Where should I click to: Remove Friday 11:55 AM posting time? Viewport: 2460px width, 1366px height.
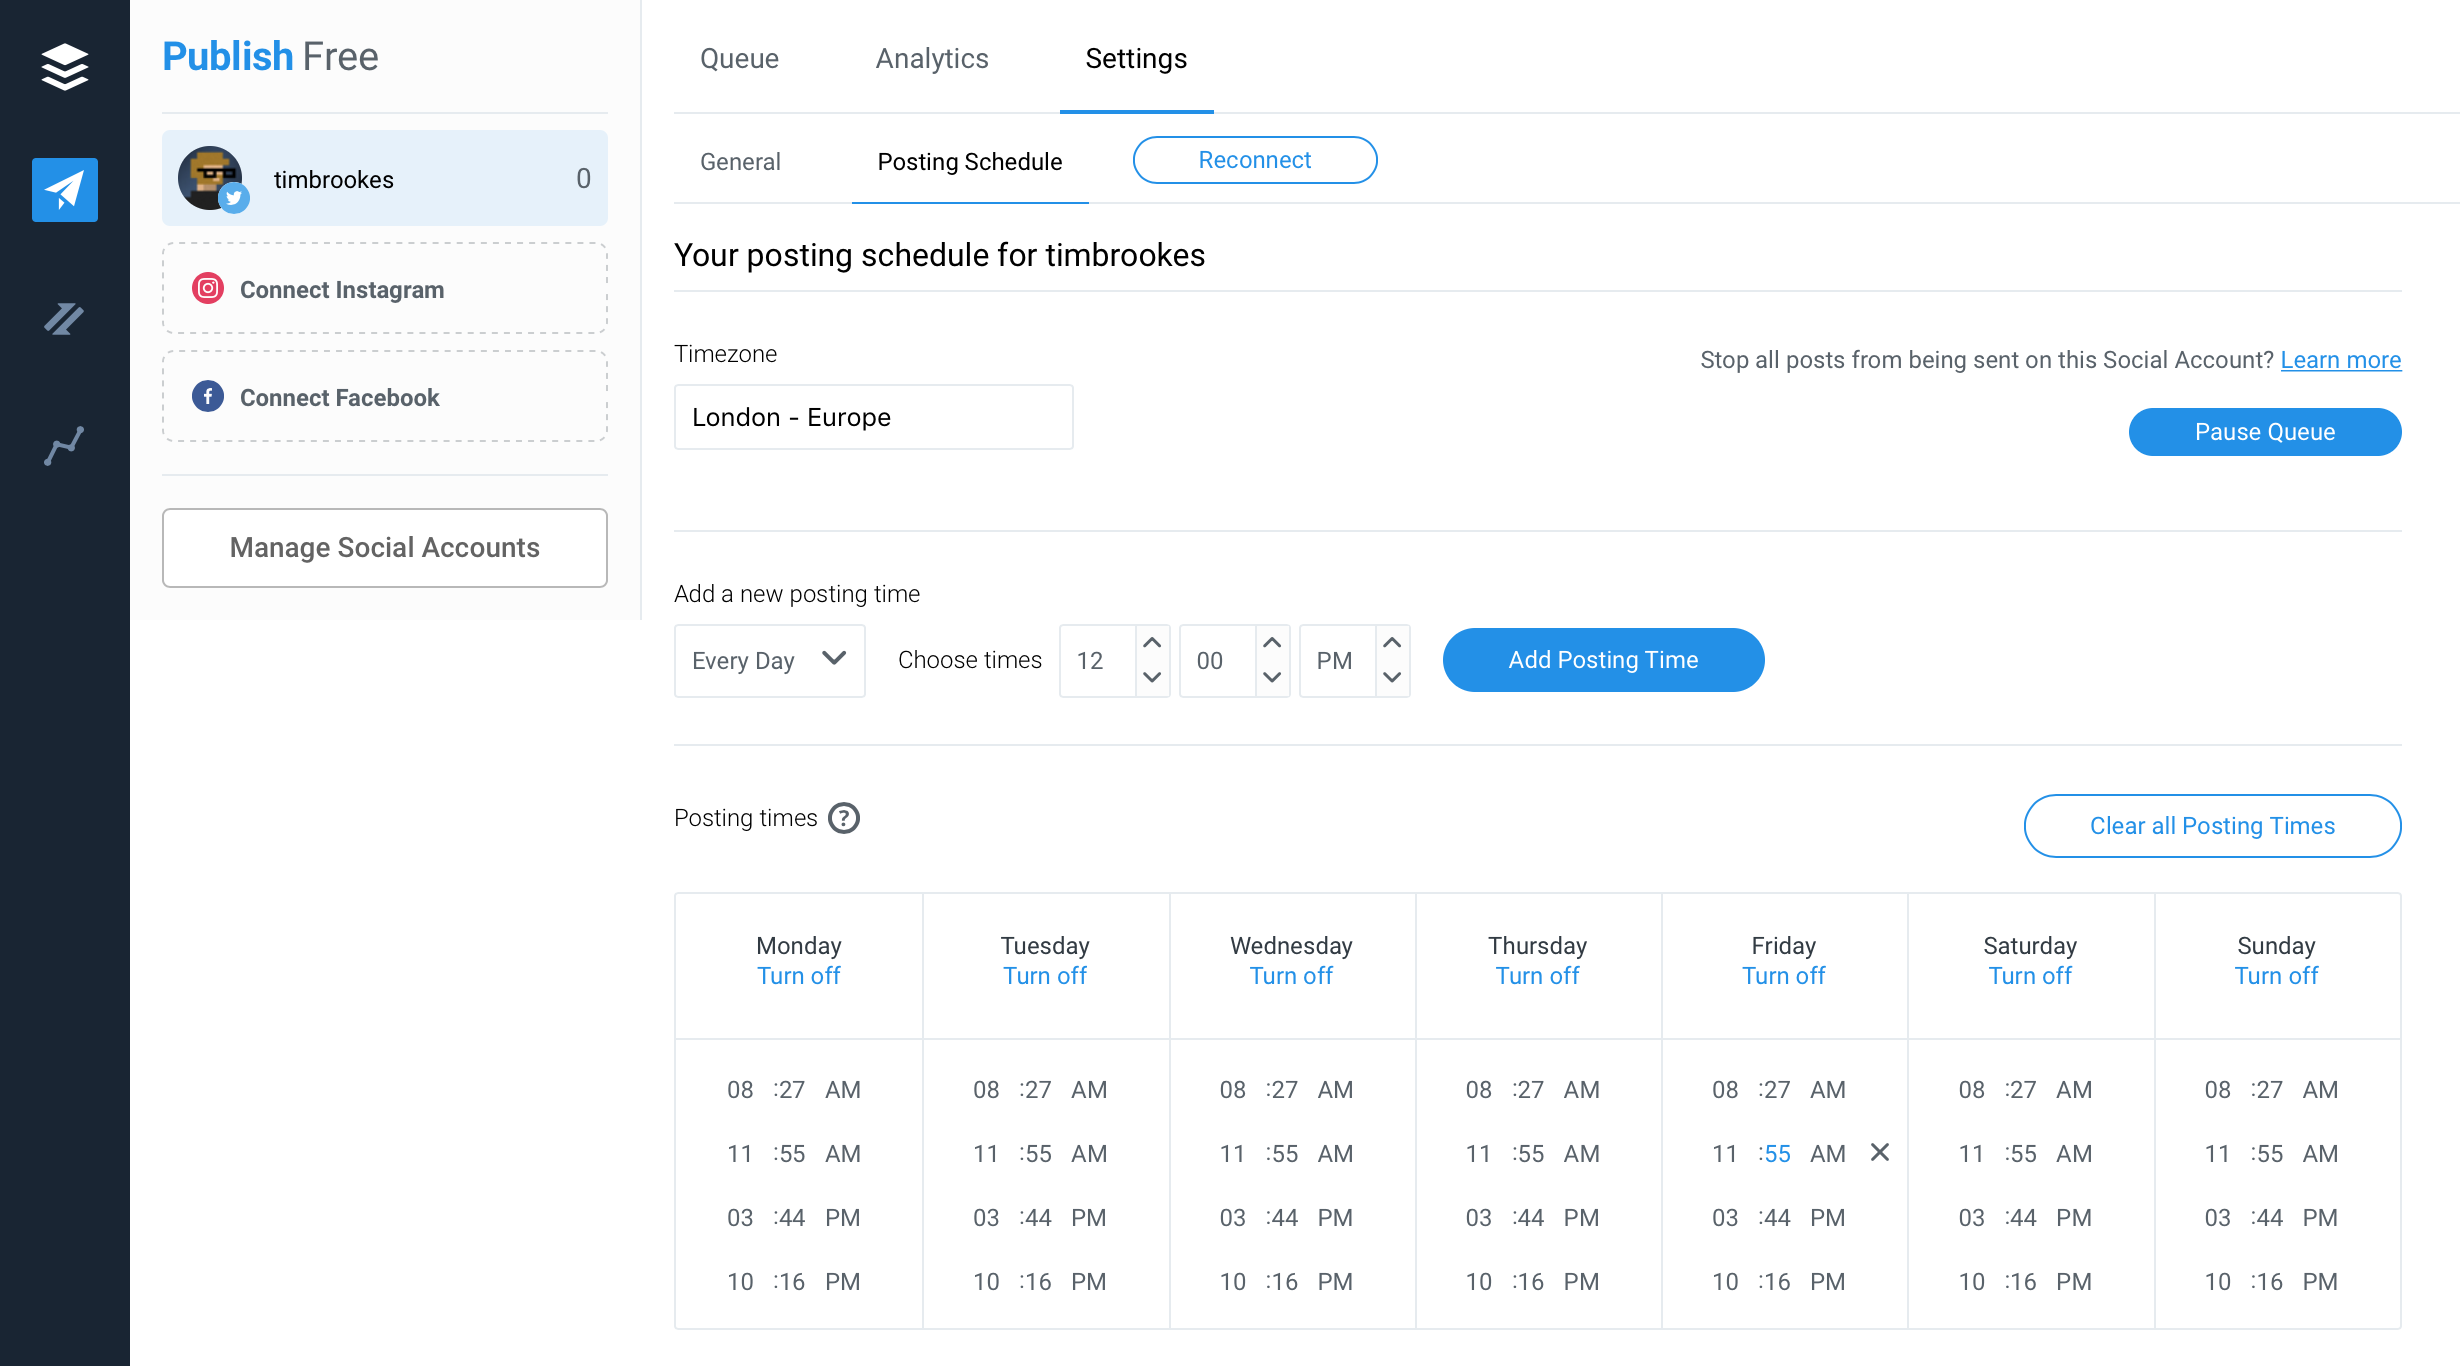(x=1880, y=1153)
